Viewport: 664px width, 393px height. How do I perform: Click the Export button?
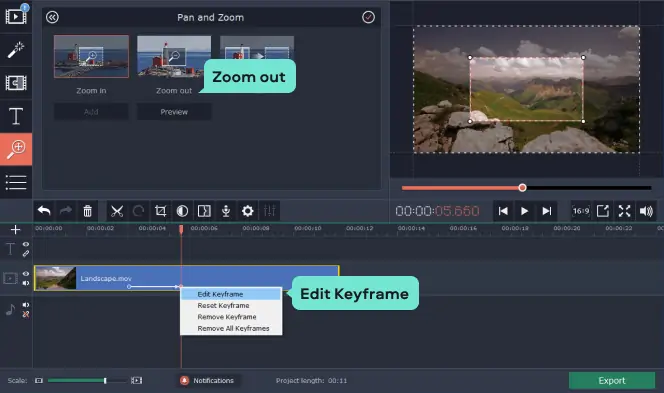[612, 380]
